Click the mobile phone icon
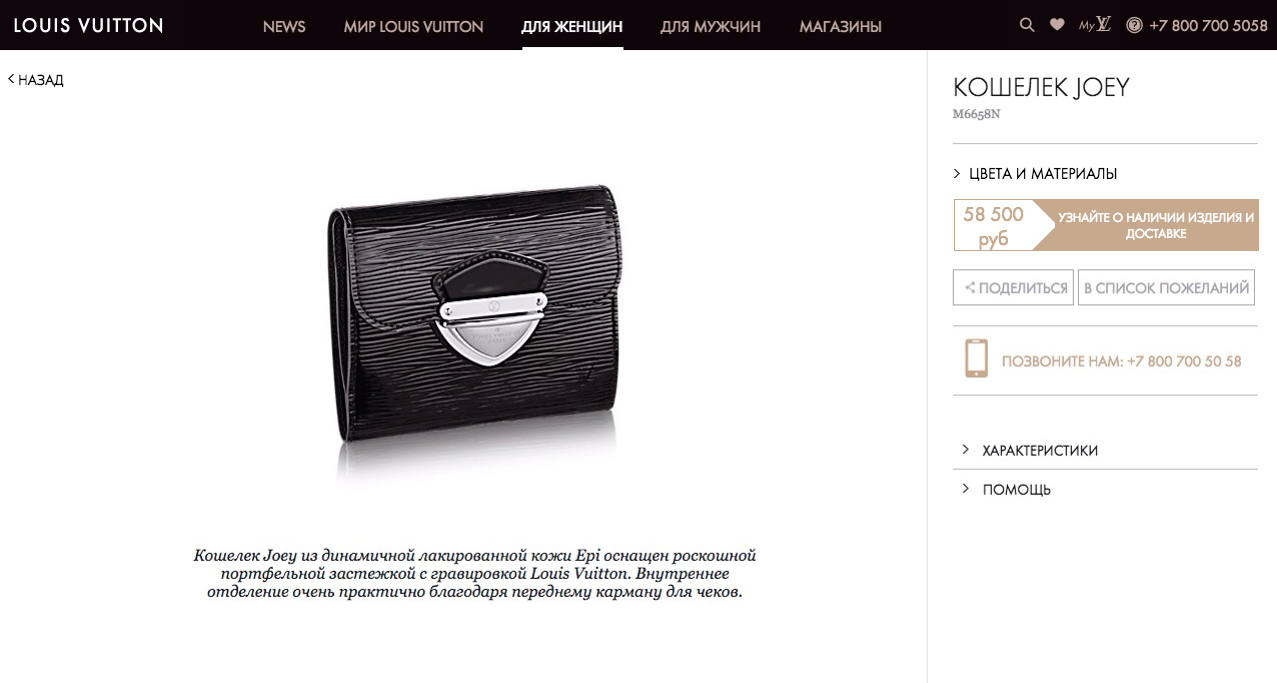The width and height of the screenshot is (1277, 683). 976,358
